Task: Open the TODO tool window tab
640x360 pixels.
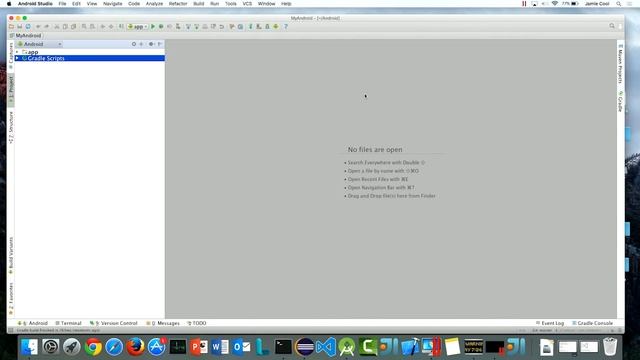Action: pyautogui.click(x=197, y=323)
